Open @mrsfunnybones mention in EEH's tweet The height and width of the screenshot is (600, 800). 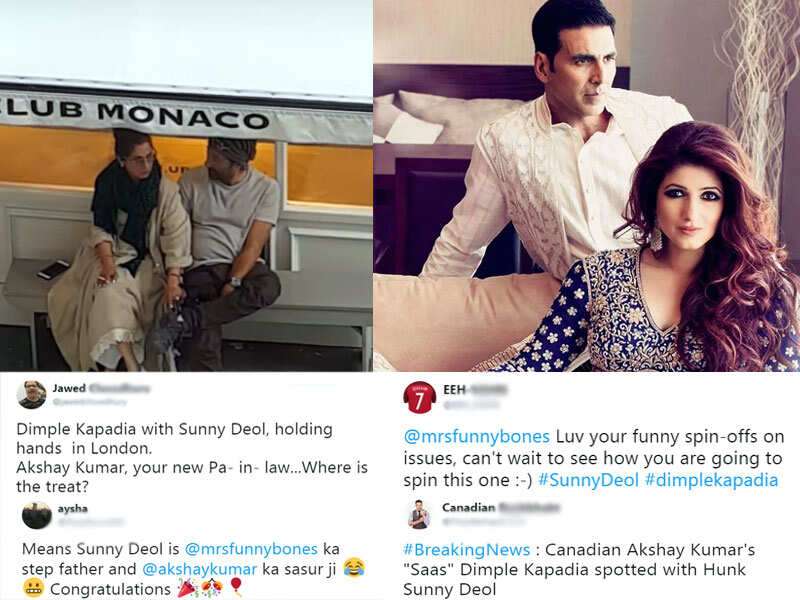pos(477,437)
